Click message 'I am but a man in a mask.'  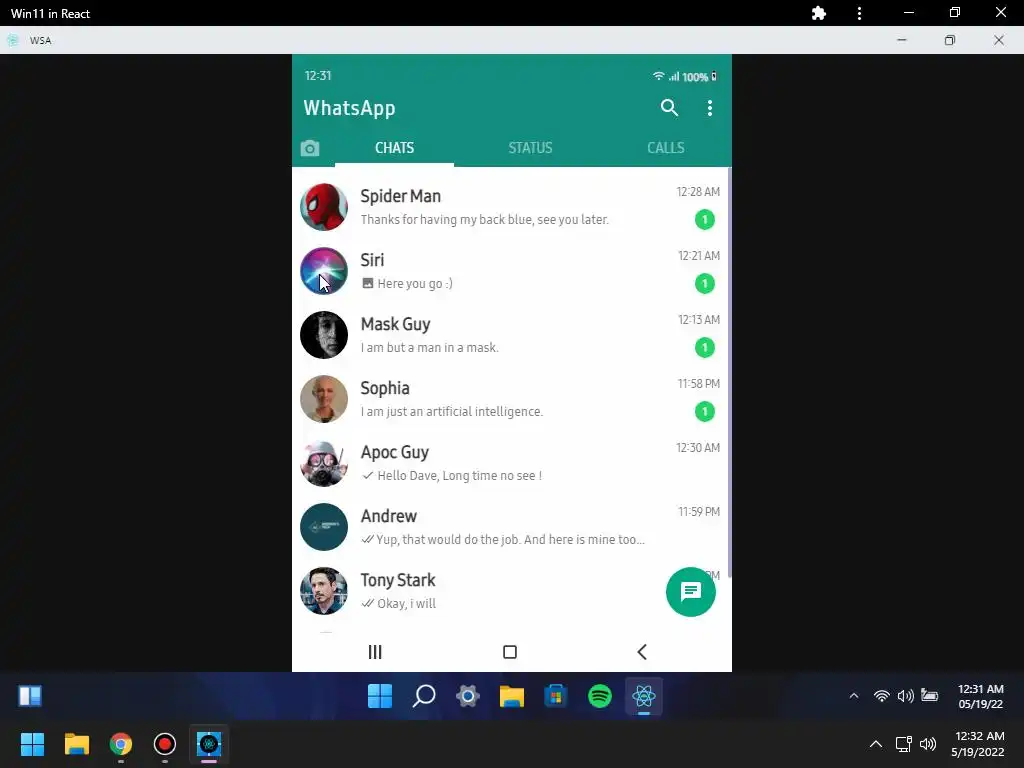point(429,347)
